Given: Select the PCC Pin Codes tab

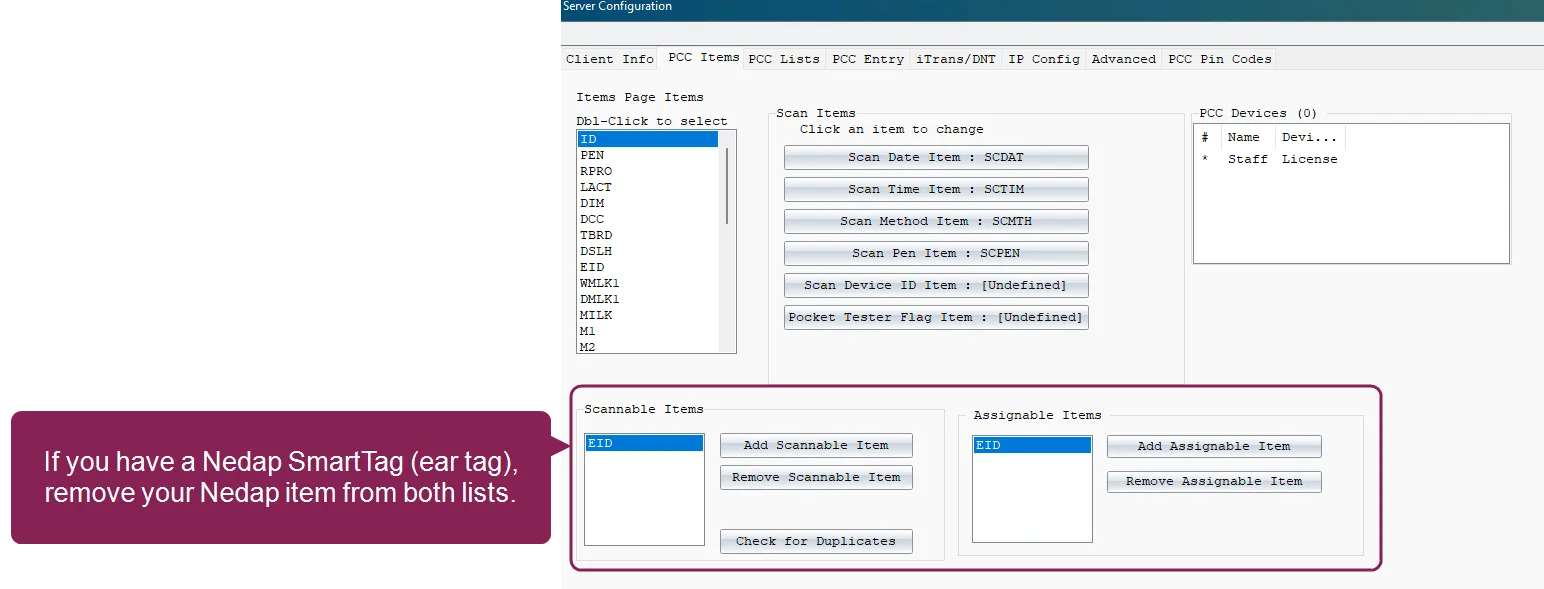Looking at the screenshot, I should pyautogui.click(x=1220, y=59).
